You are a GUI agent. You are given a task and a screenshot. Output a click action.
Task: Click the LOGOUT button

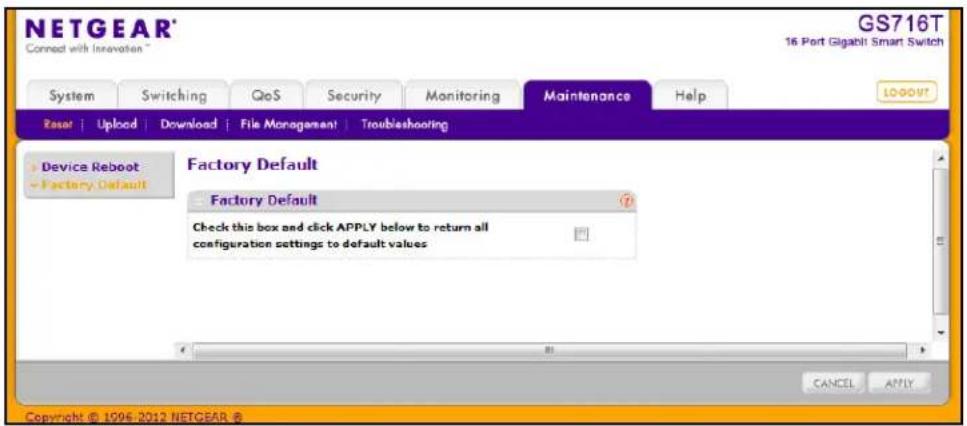click(x=907, y=92)
